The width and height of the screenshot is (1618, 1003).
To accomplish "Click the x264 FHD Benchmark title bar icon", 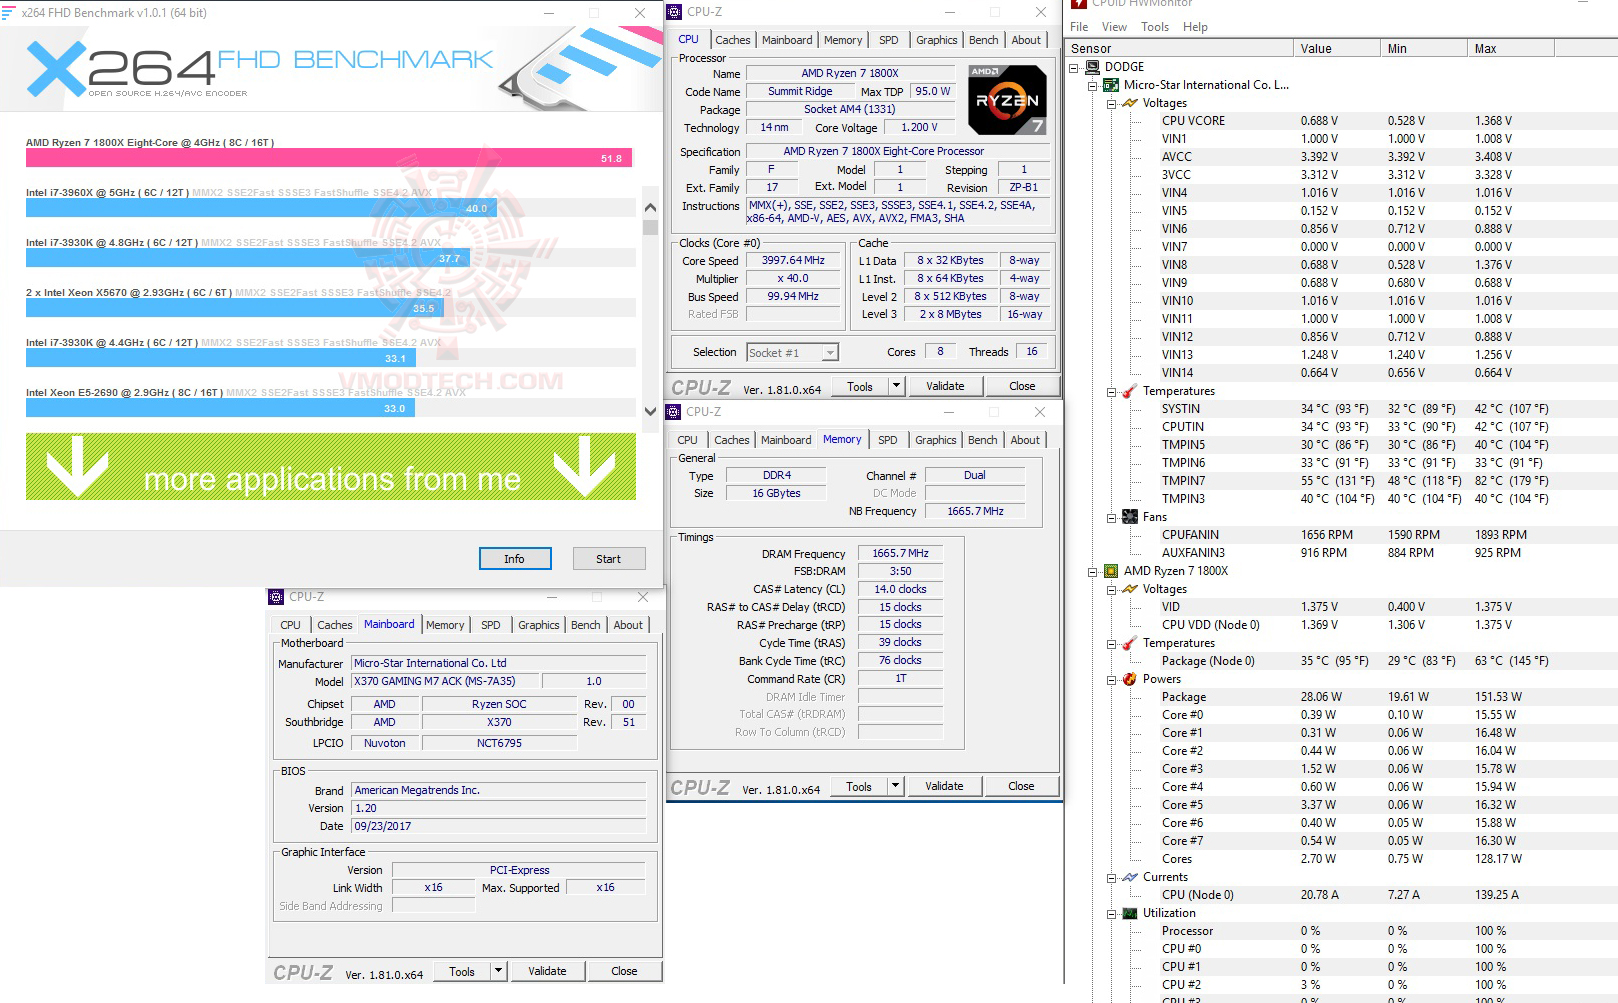I will pos(10,13).
